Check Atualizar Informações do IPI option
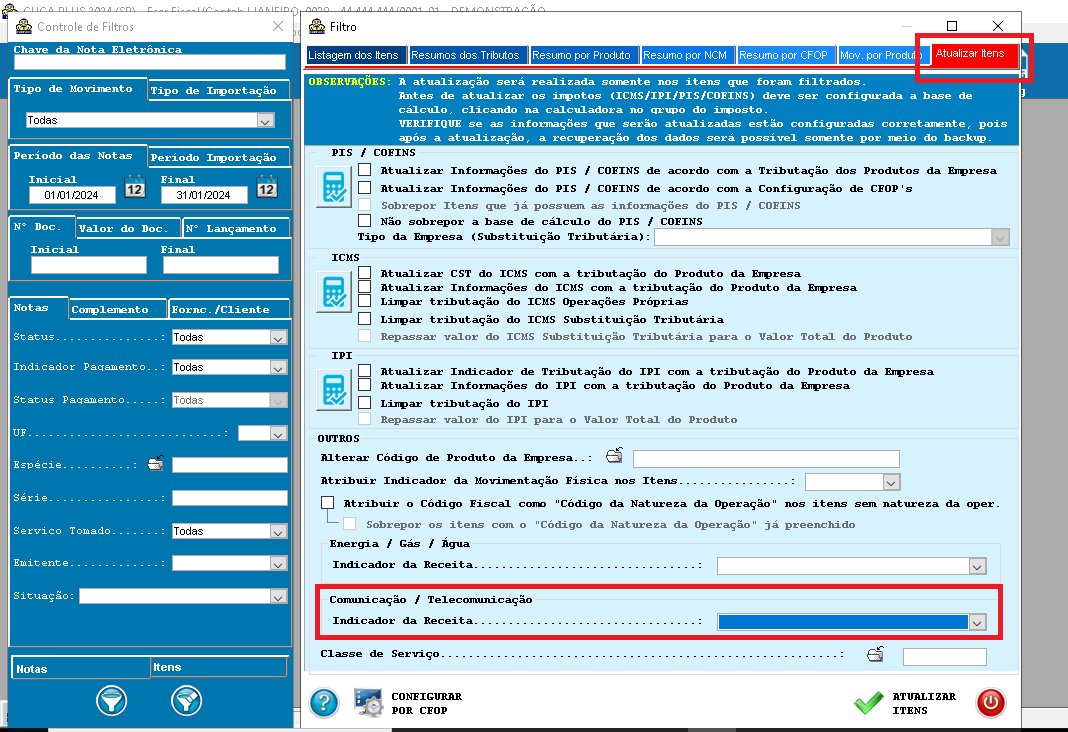1068x732 pixels. click(x=365, y=385)
